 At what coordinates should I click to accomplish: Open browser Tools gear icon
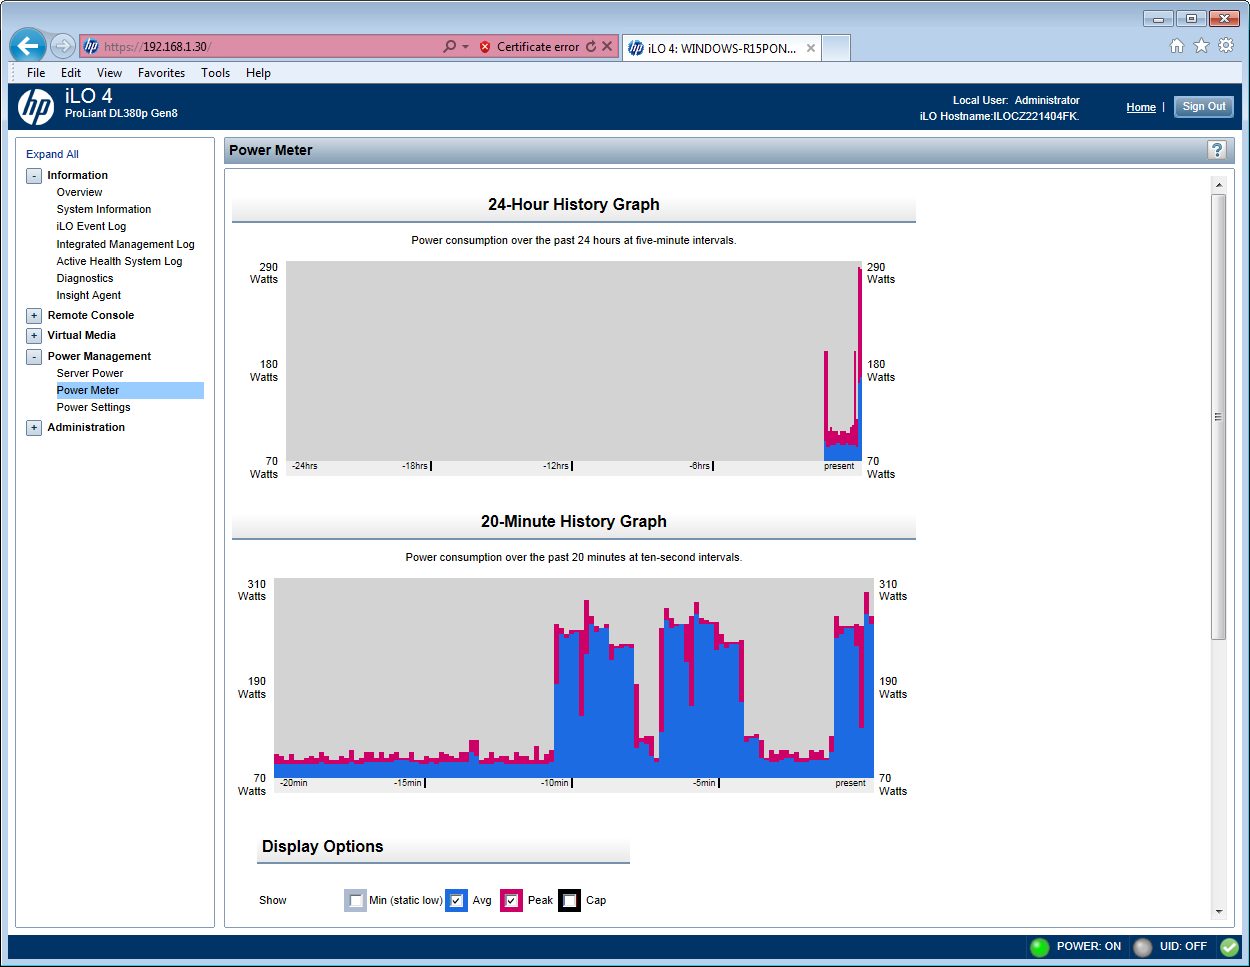[1226, 46]
